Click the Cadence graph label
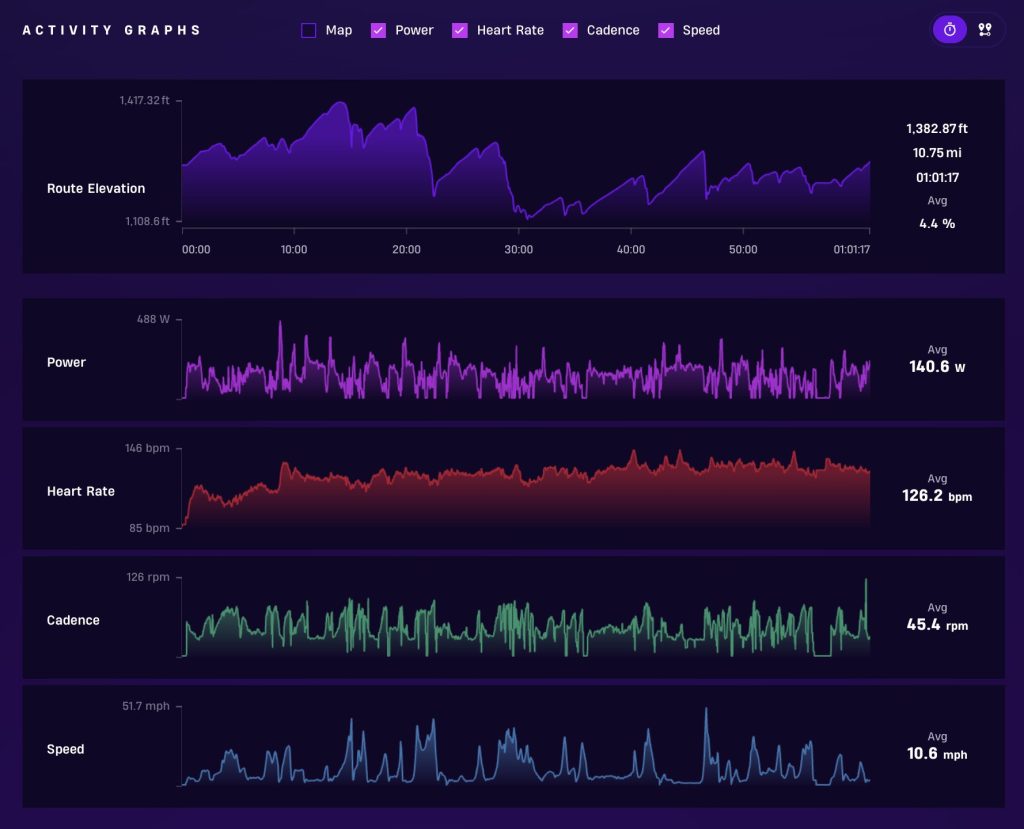This screenshot has height=829, width=1024. [73, 621]
